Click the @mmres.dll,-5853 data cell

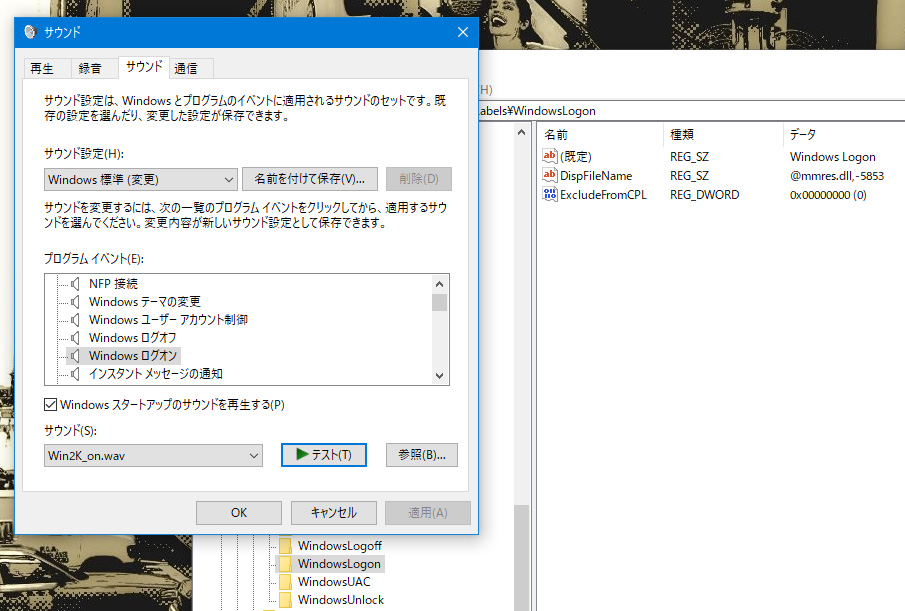click(x=837, y=175)
